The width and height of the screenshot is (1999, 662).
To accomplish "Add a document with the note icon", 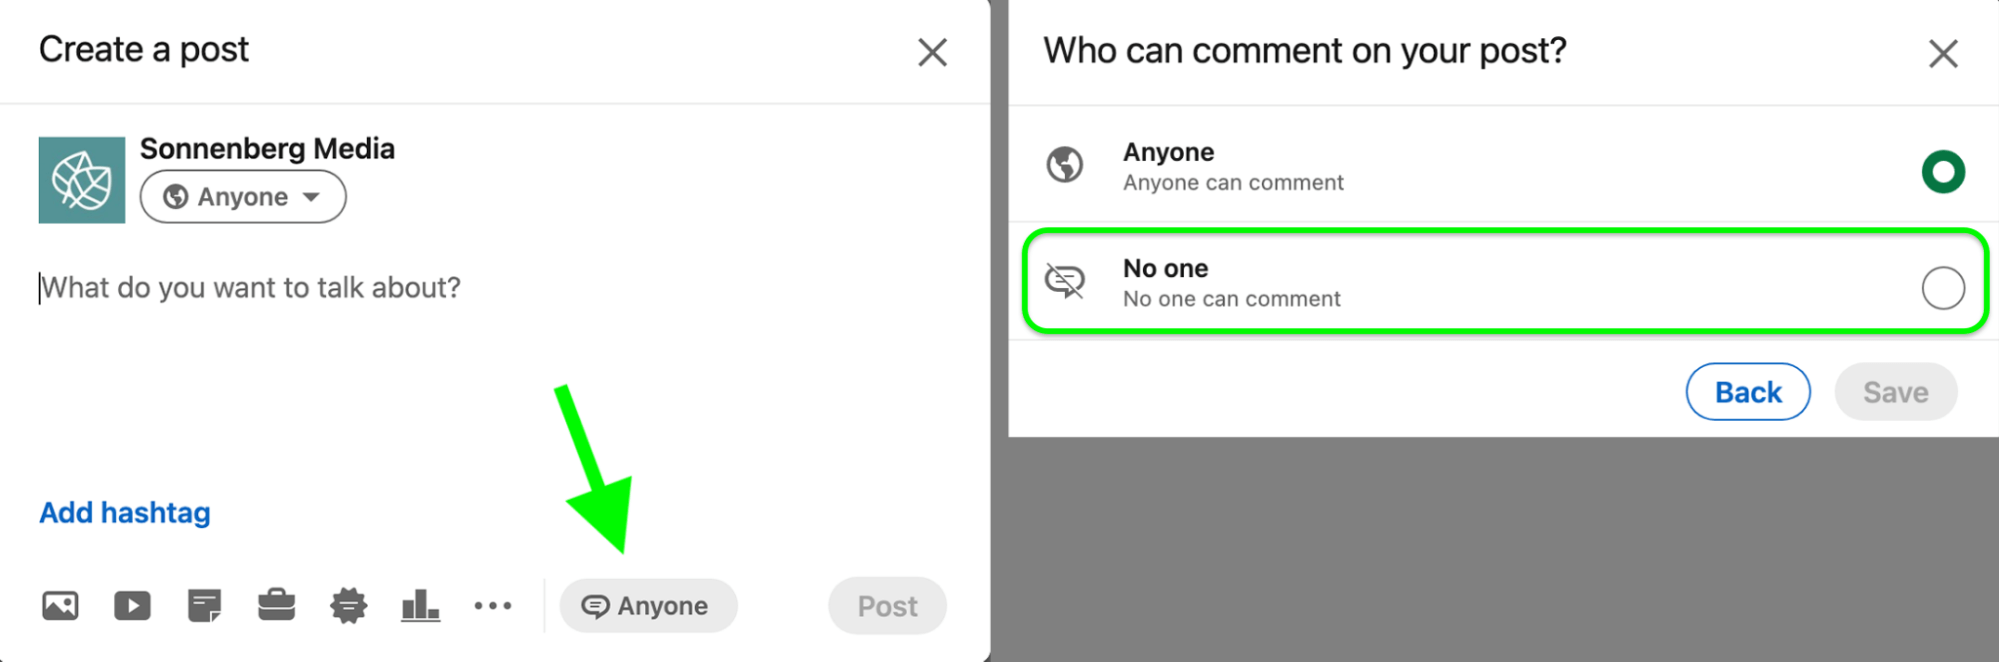I will [204, 606].
